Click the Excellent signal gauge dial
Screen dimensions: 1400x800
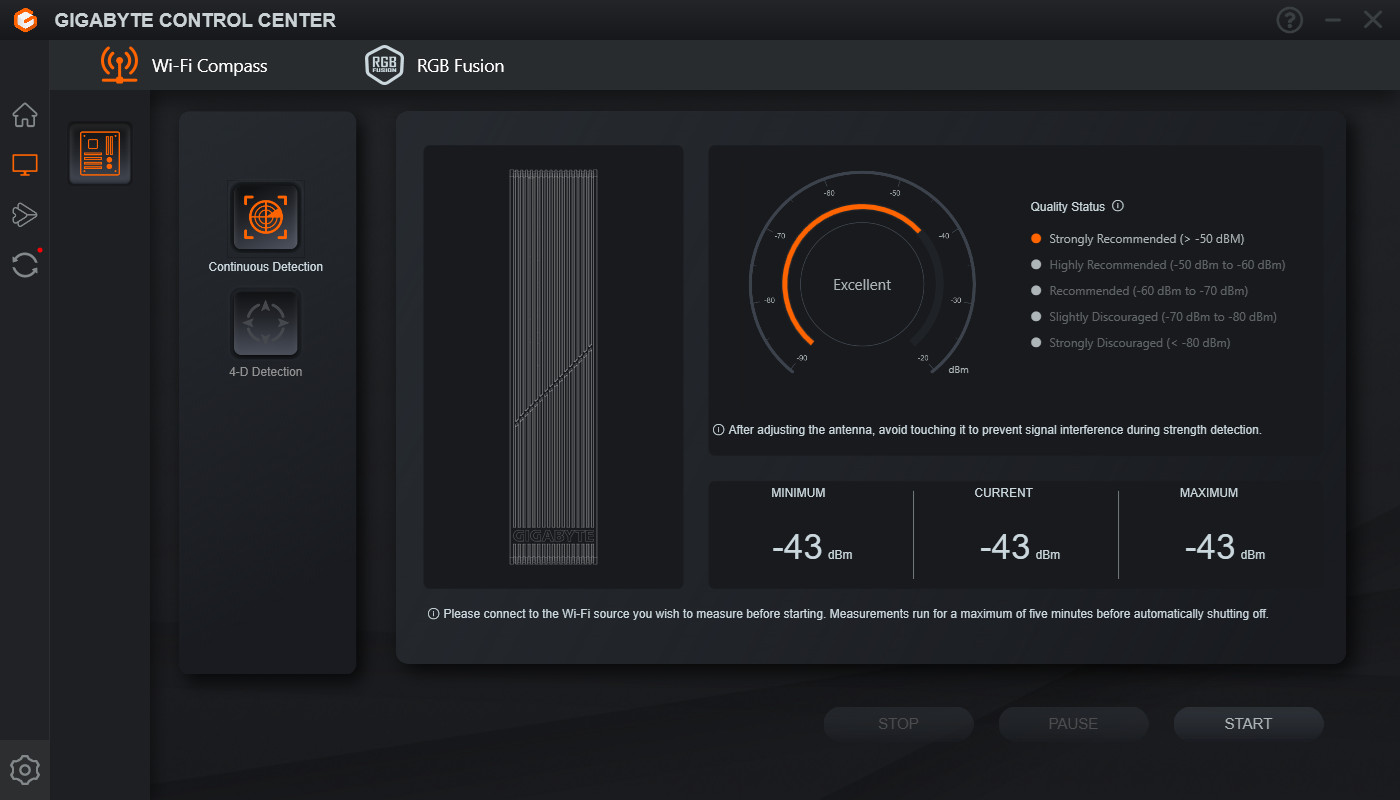point(862,285)
